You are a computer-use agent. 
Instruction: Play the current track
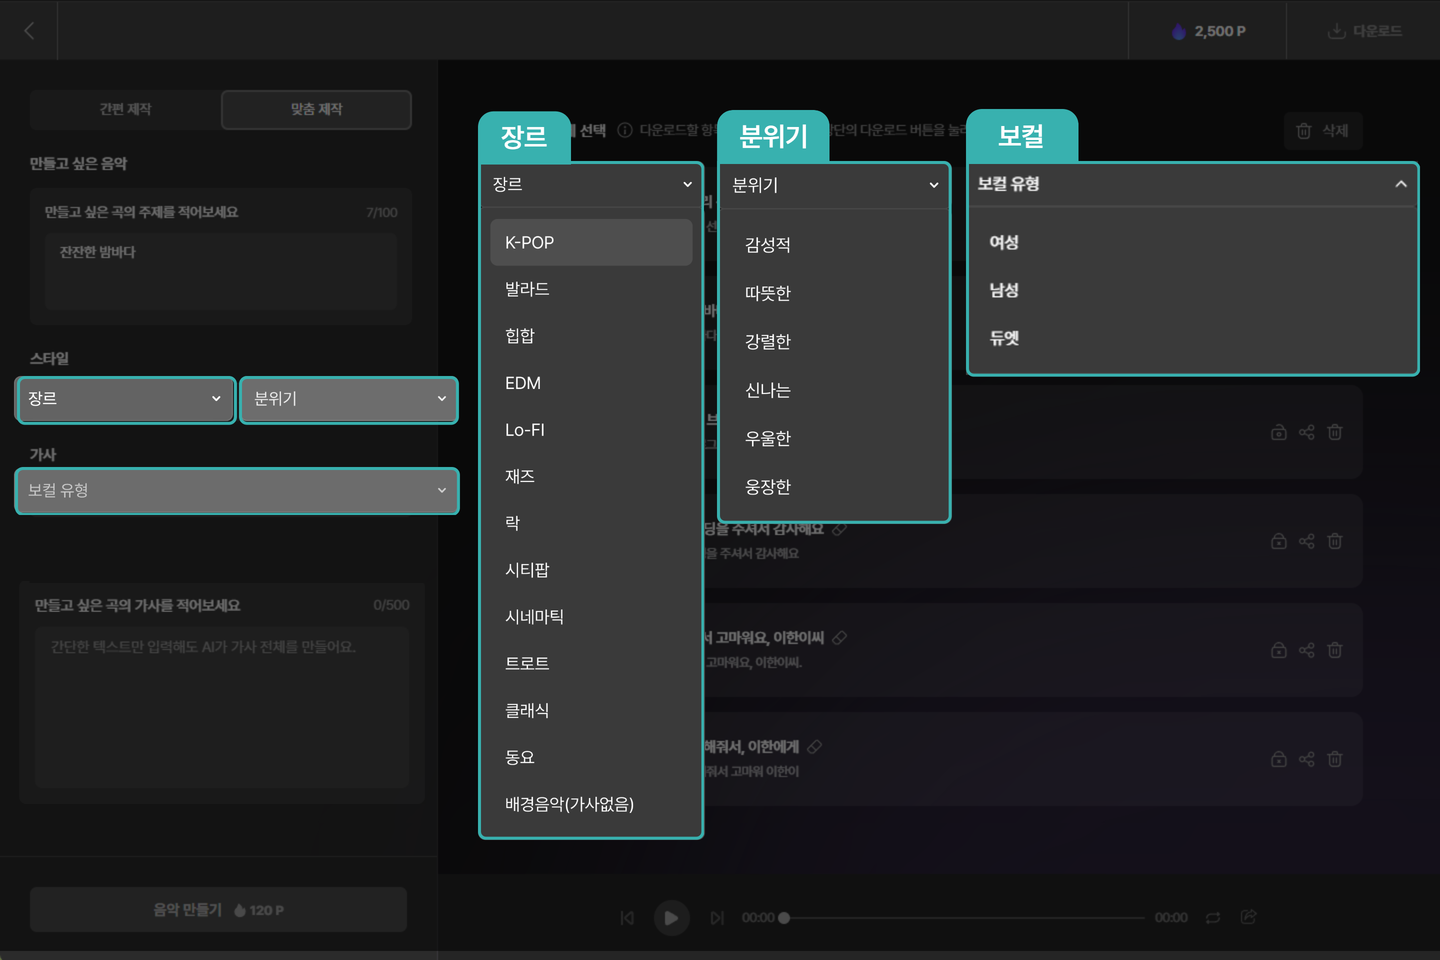671,918
